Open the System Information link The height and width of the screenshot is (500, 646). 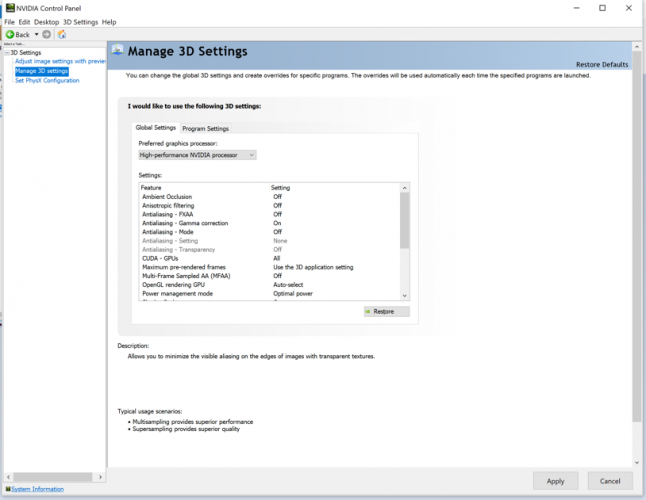(38, 489)
